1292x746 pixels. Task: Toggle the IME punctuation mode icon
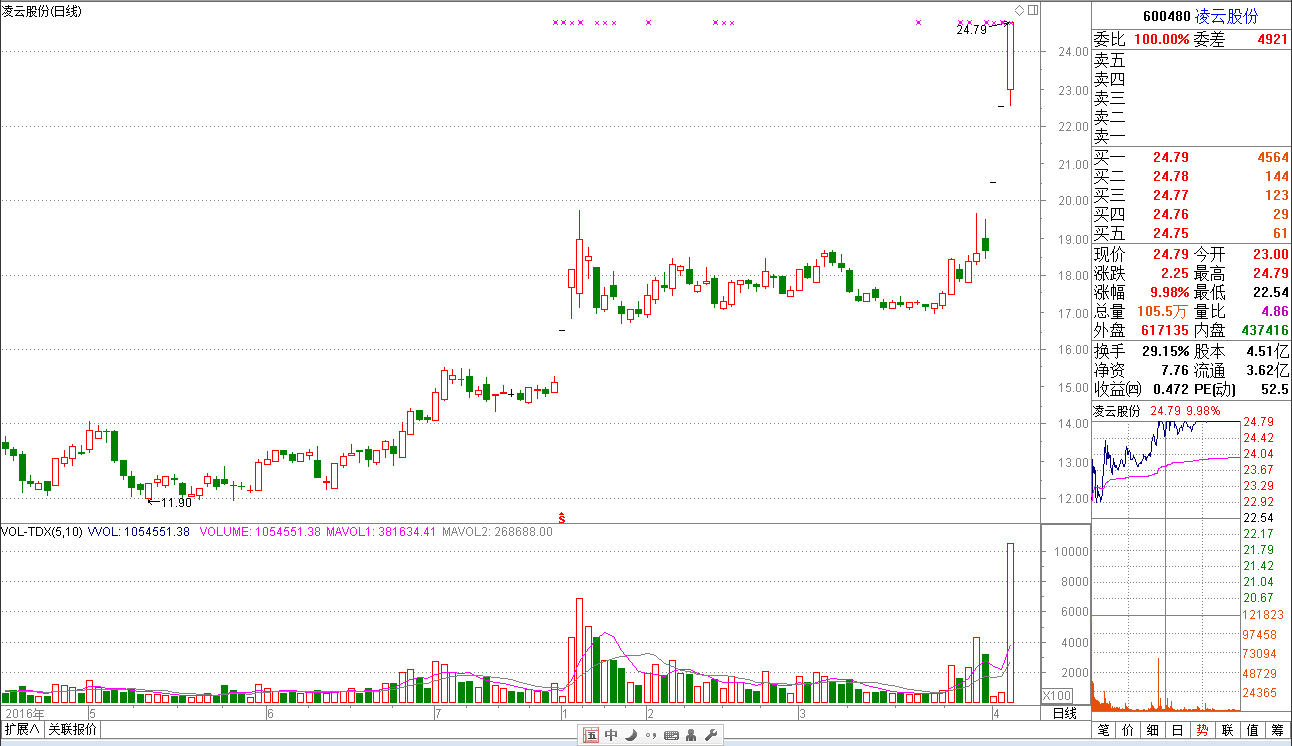coord(651,735)
